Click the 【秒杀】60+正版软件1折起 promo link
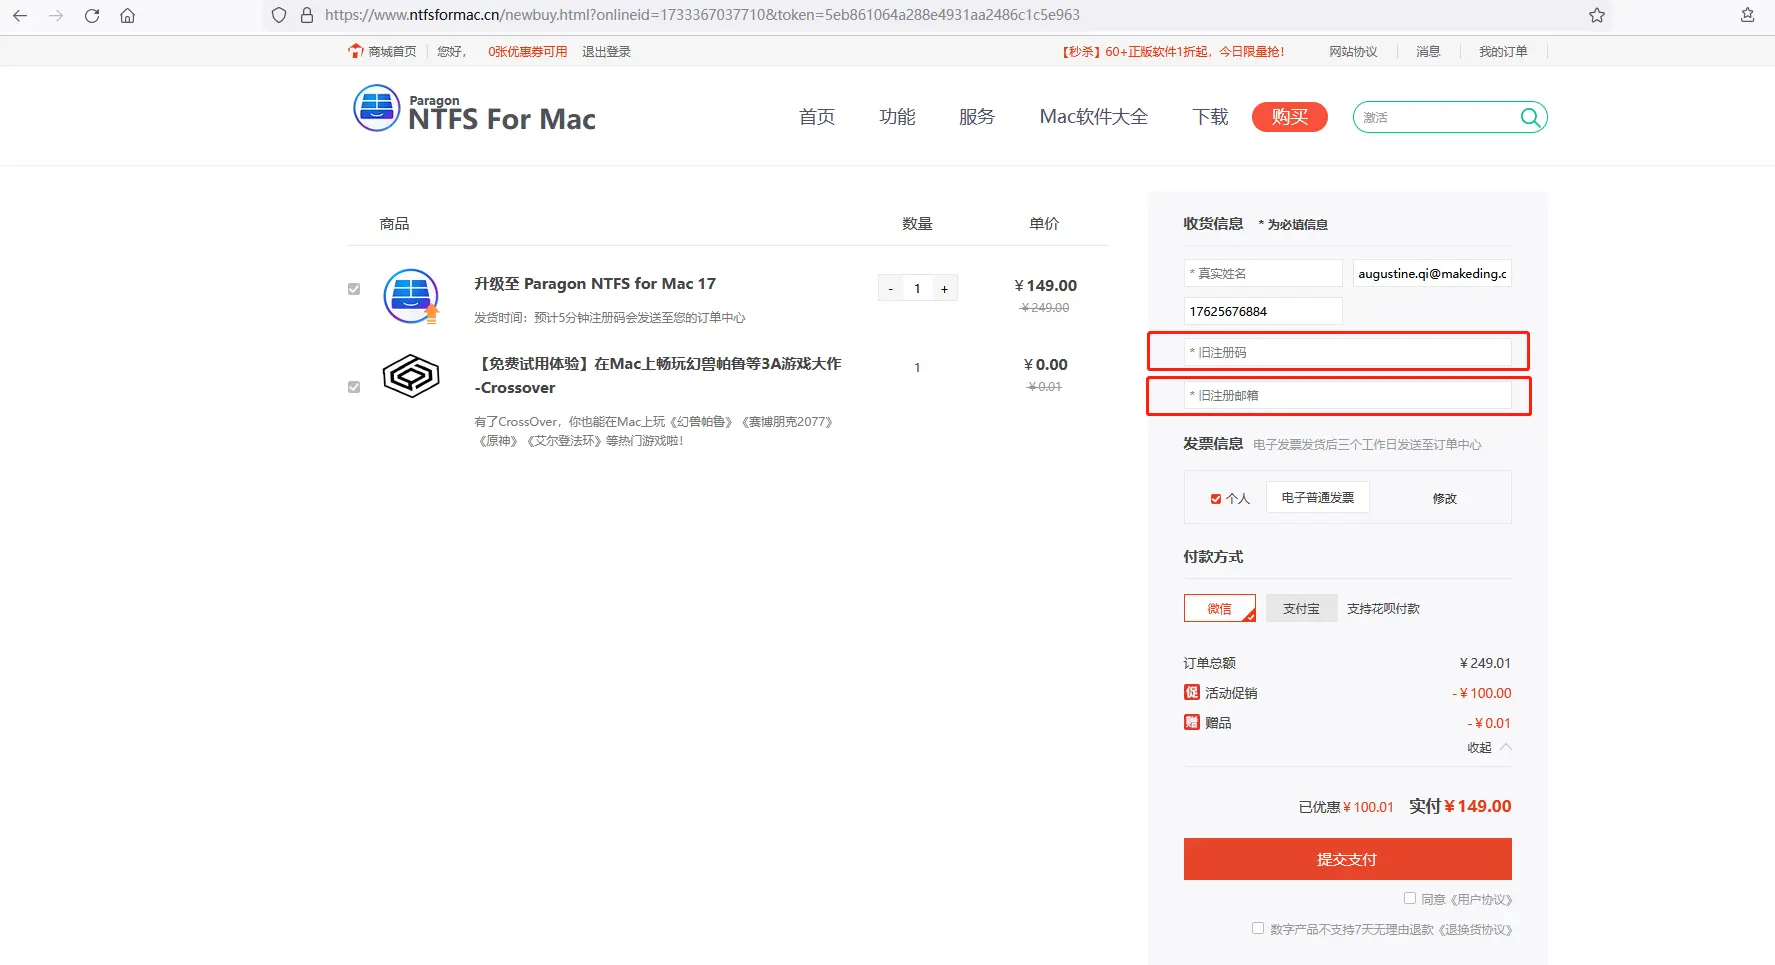This screenshot has height=965, width=1775. tap(1173, 52)
